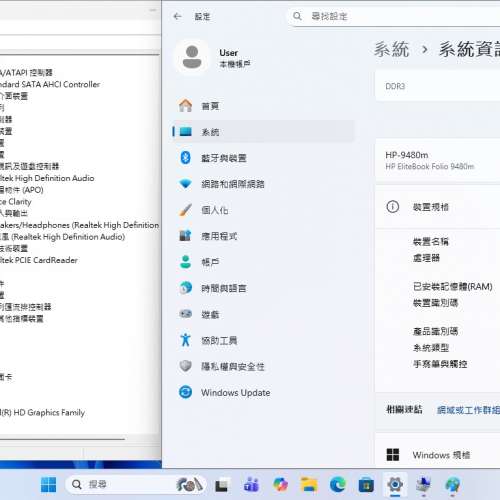This screenshot has width=500, height=500.
Task: Click the 系統類型 label
Action: coord(431,348)
